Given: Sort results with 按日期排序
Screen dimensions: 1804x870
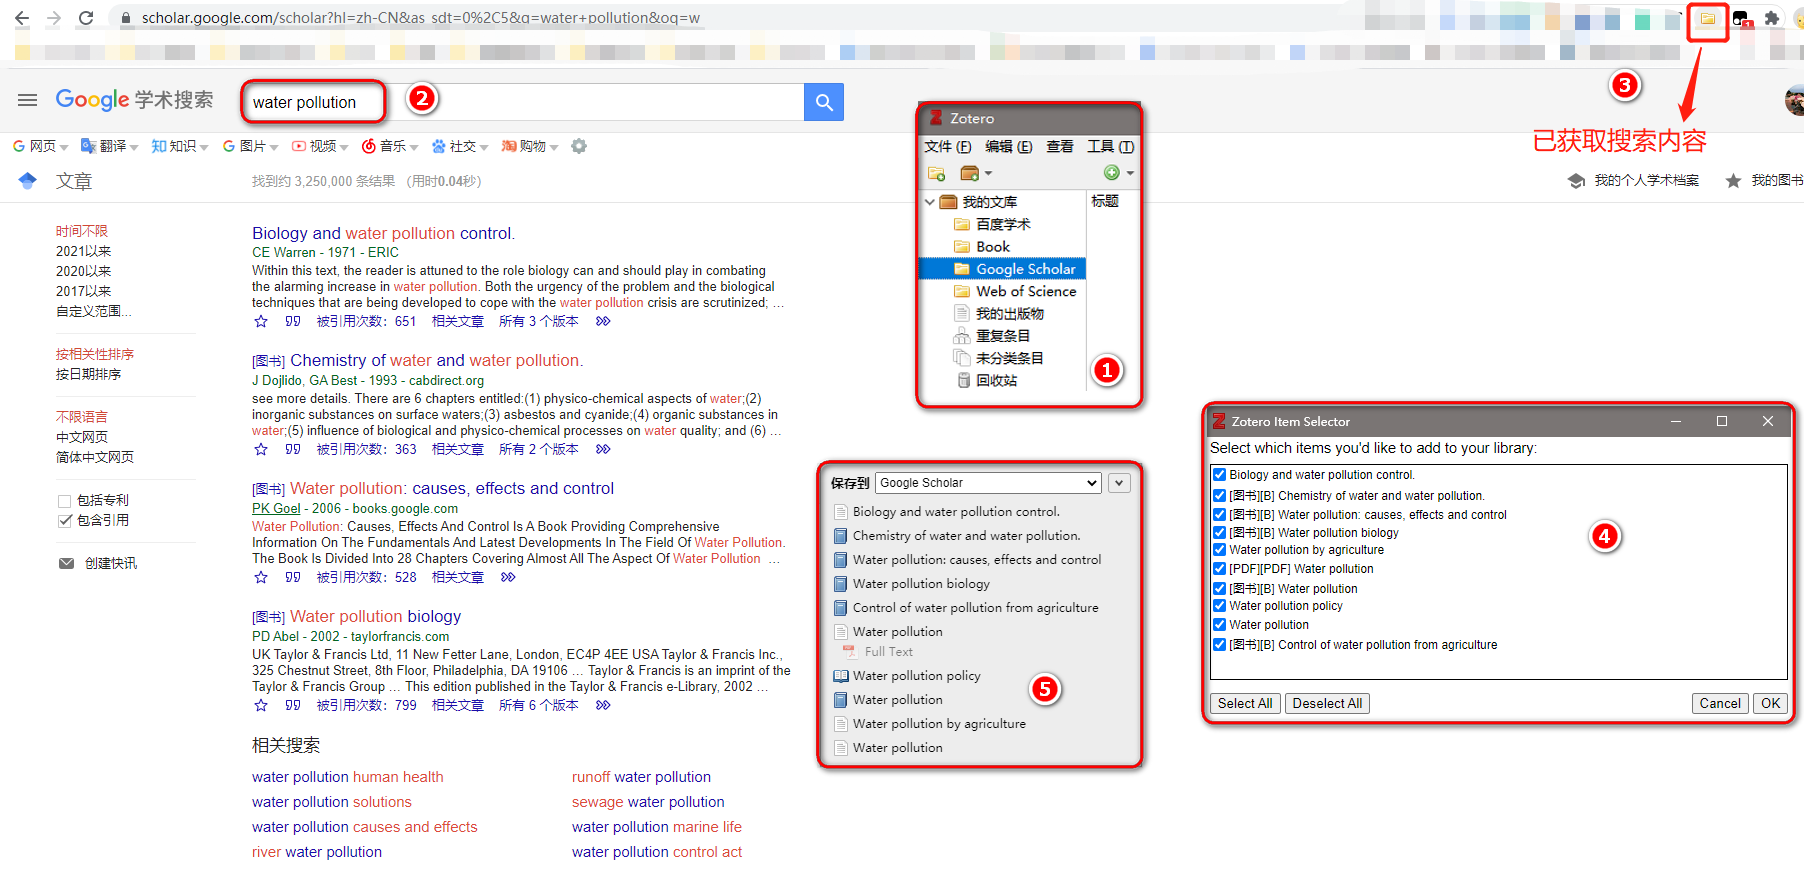Looking at the screenshot, I should [88, 374].
